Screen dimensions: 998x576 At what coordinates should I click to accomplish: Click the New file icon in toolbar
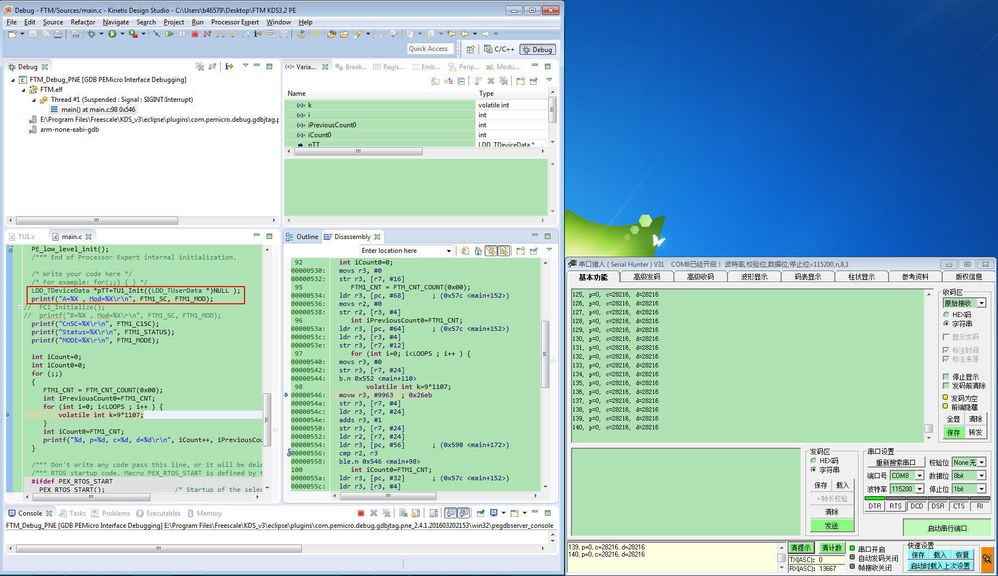pos(12,34)
